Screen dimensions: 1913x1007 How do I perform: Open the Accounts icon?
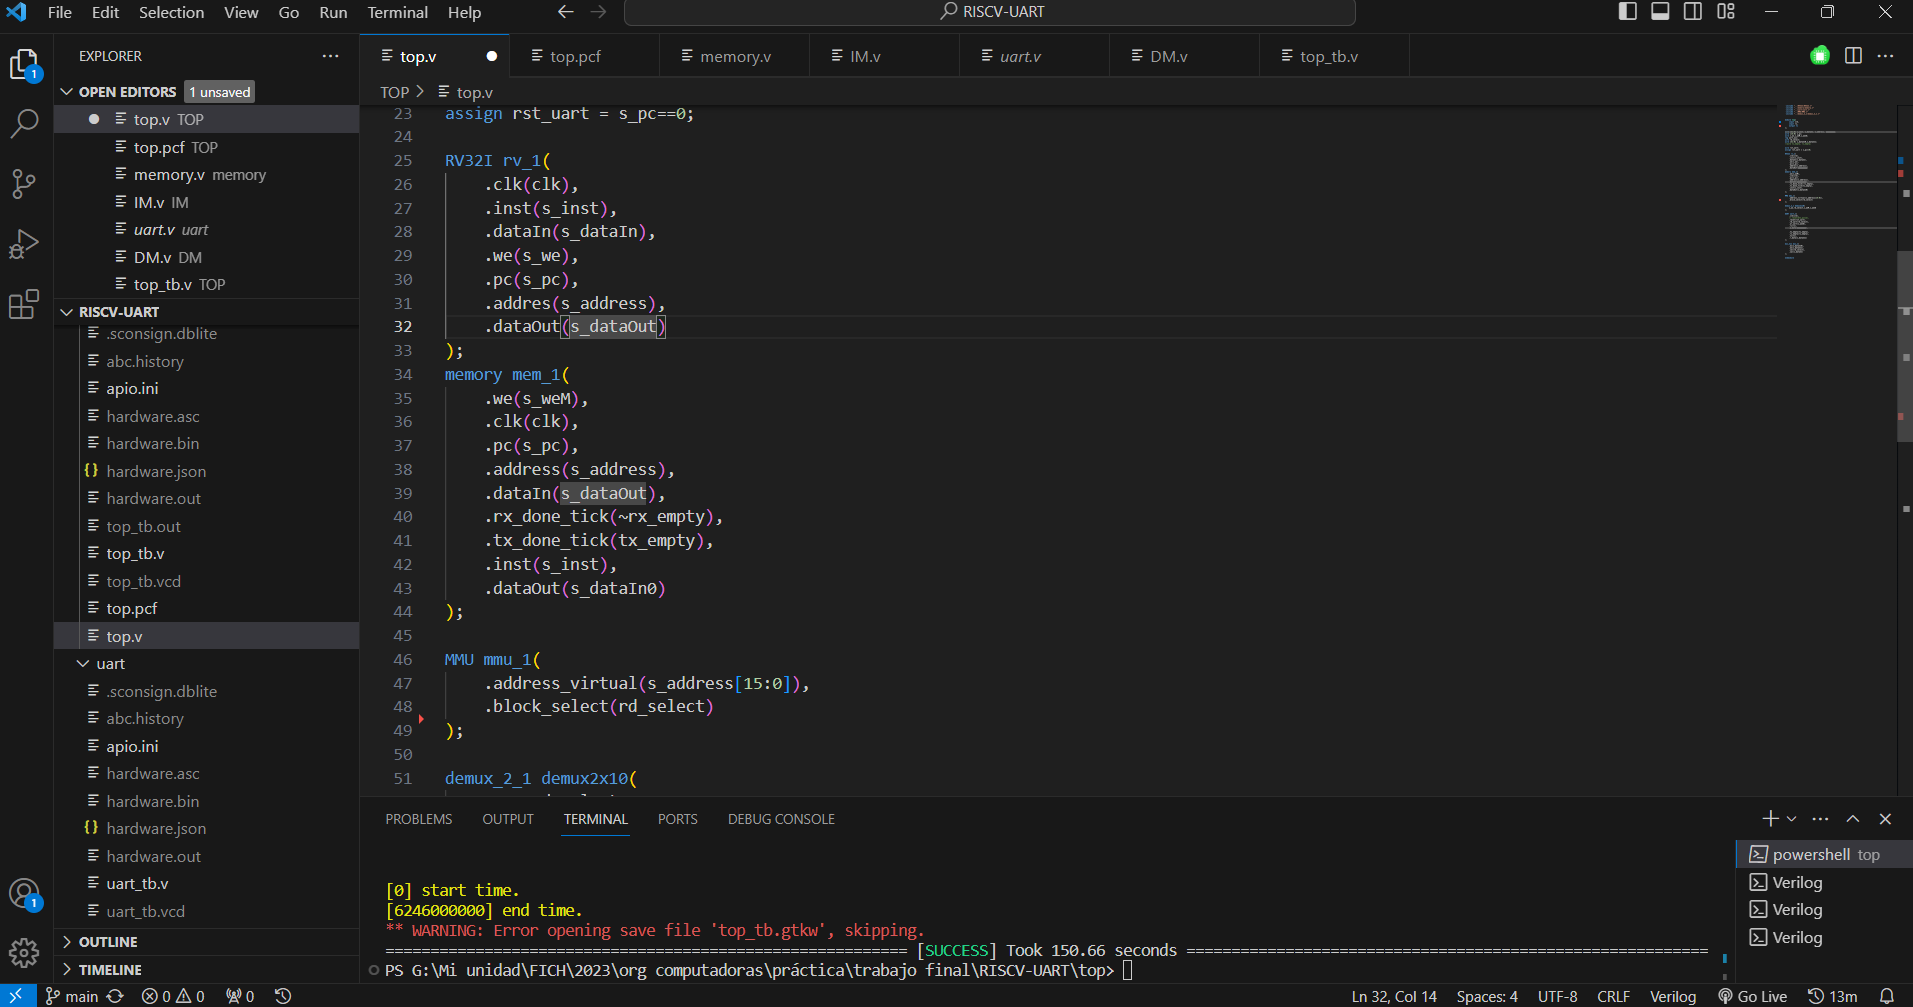24,894
